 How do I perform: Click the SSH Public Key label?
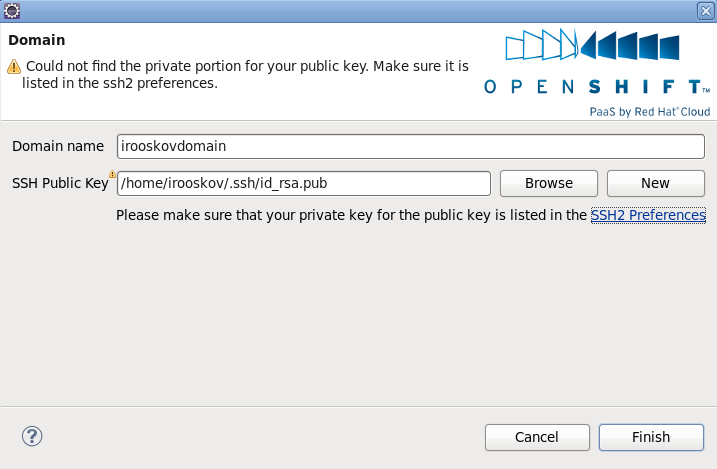[x=60, y=183]
